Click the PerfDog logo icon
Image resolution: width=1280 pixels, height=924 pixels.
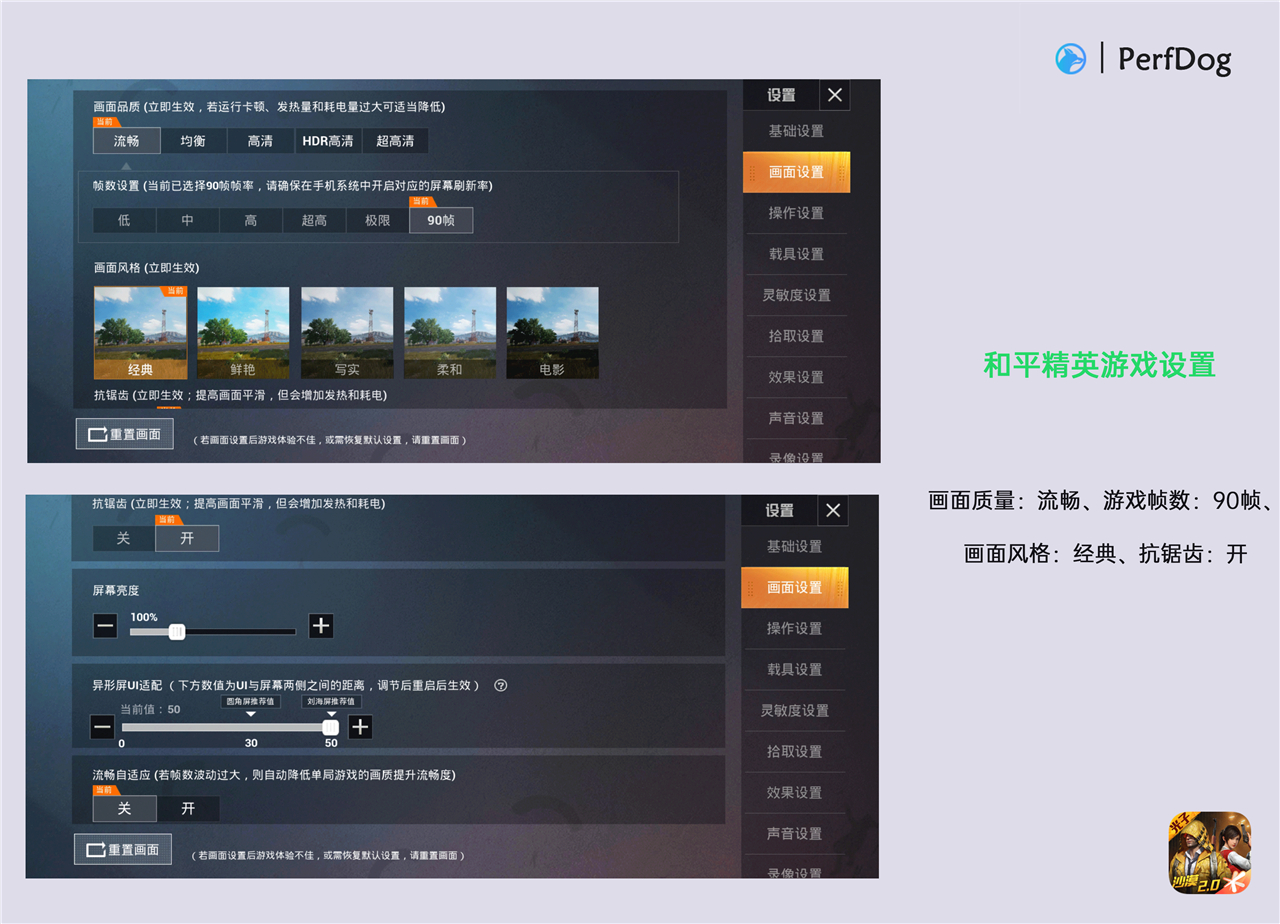pos(1071,59)
